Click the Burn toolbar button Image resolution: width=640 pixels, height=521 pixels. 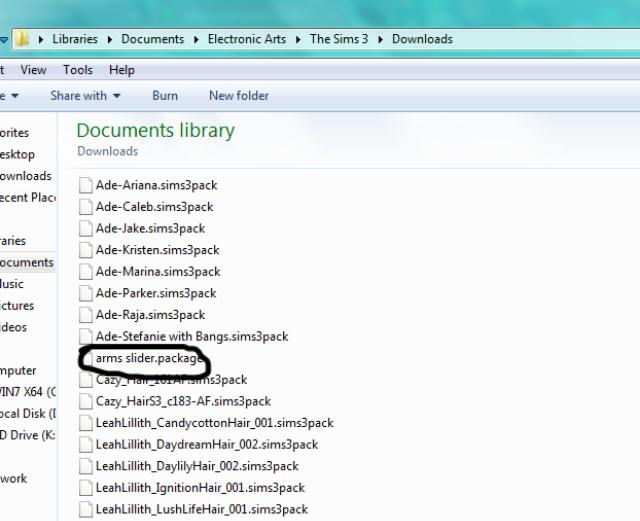pyautogui.click(x=165, y=96)
